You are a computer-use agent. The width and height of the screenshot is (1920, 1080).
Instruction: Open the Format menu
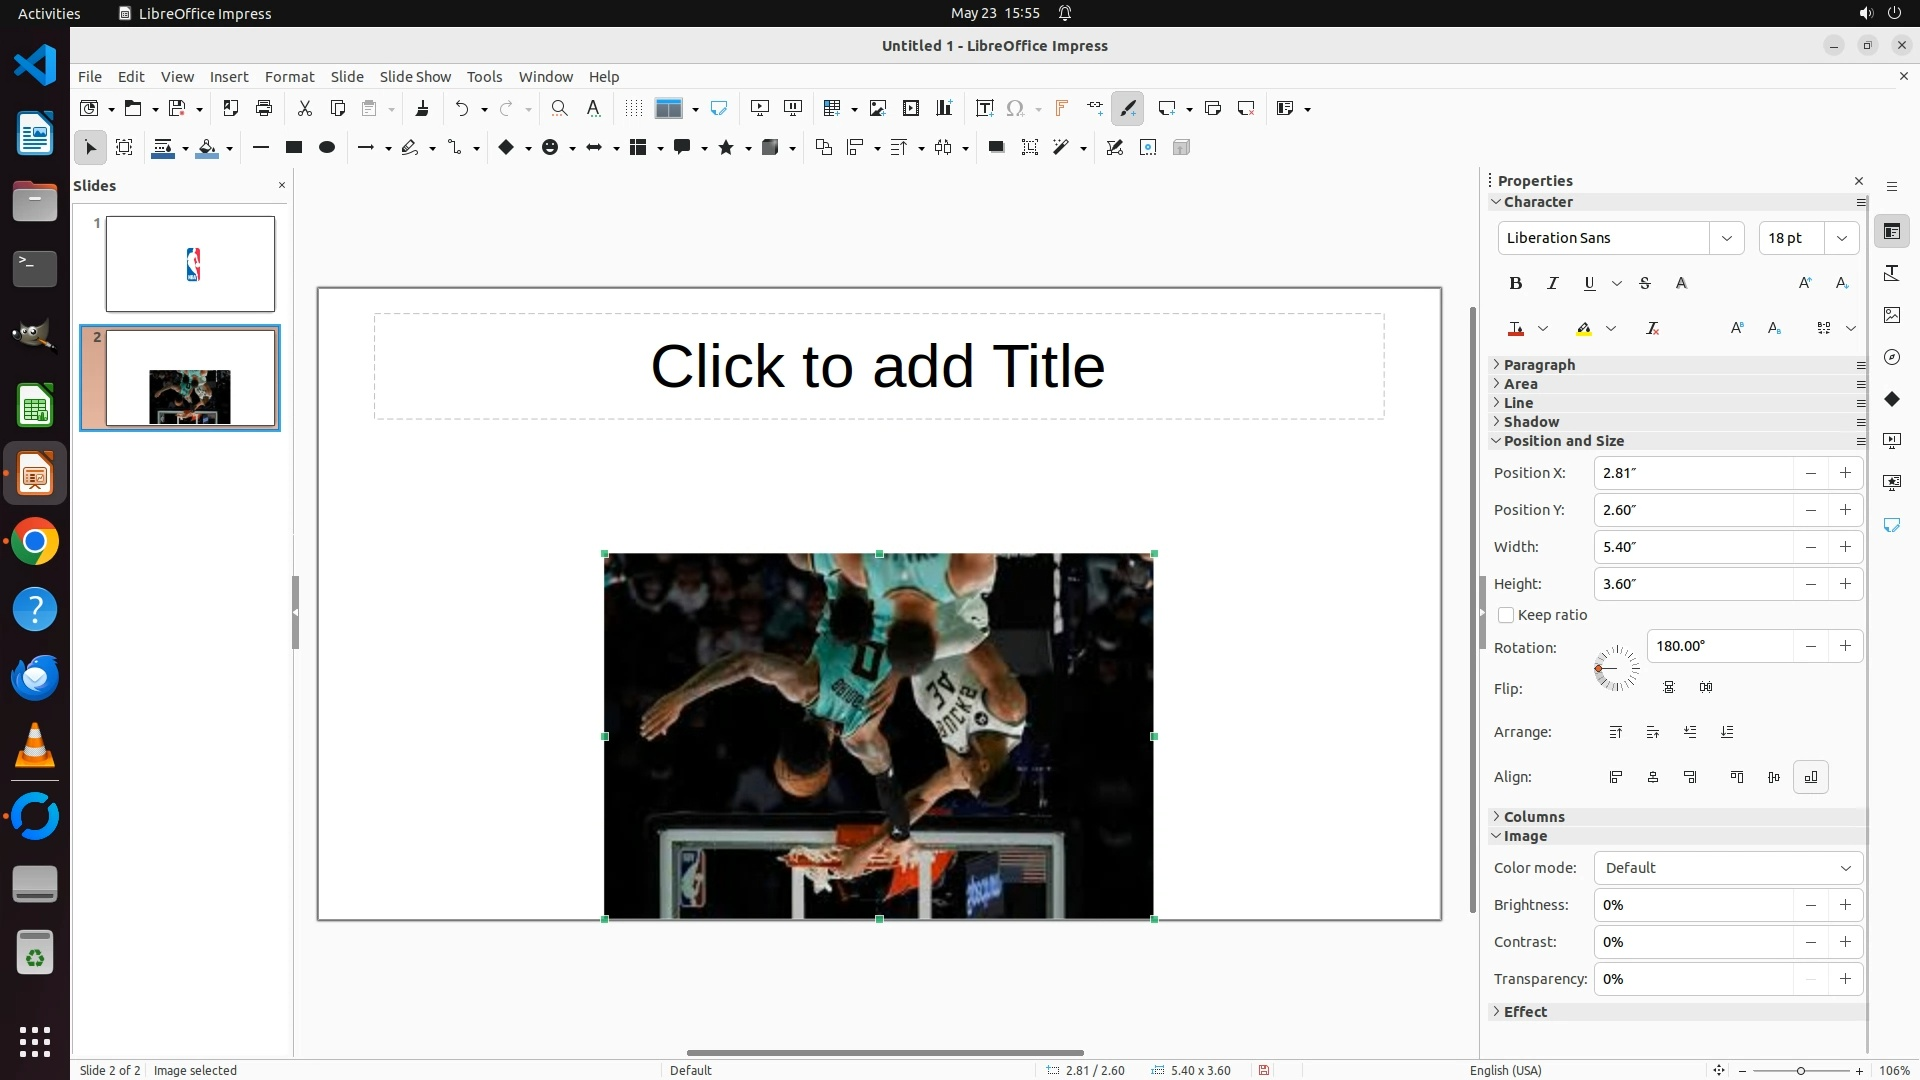(289, 77)
